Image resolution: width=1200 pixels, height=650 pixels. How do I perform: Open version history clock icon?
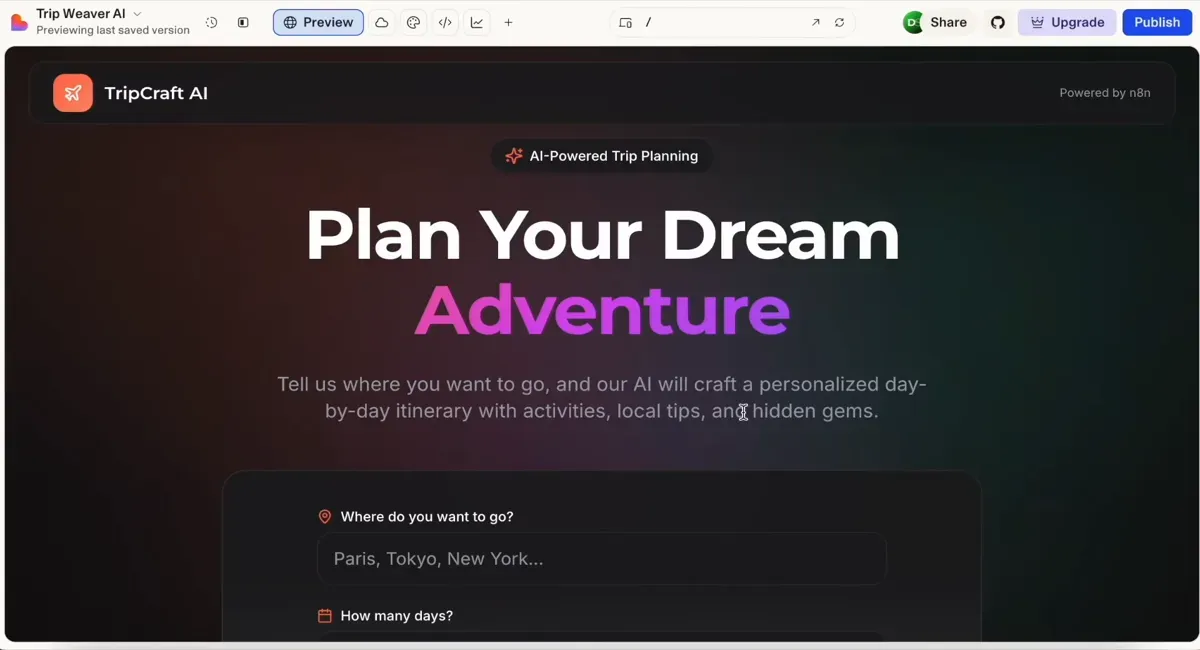tap(211, 22)
